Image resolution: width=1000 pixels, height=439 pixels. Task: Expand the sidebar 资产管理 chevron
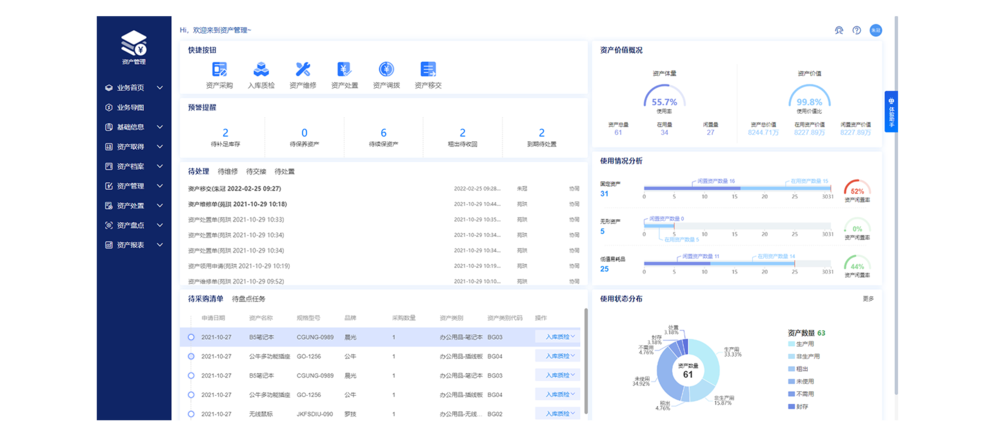159,186
